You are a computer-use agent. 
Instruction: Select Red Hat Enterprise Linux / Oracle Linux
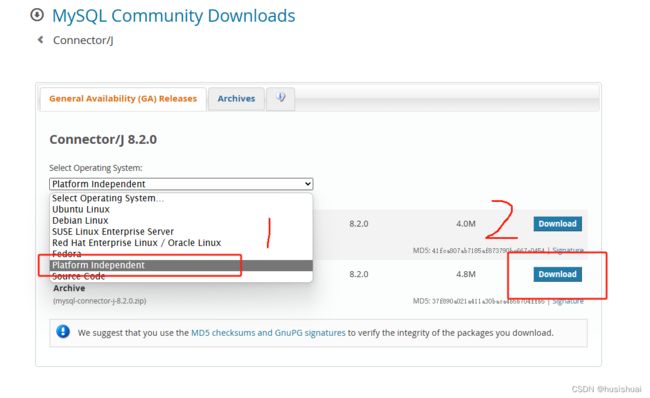(x=181, y=243)
